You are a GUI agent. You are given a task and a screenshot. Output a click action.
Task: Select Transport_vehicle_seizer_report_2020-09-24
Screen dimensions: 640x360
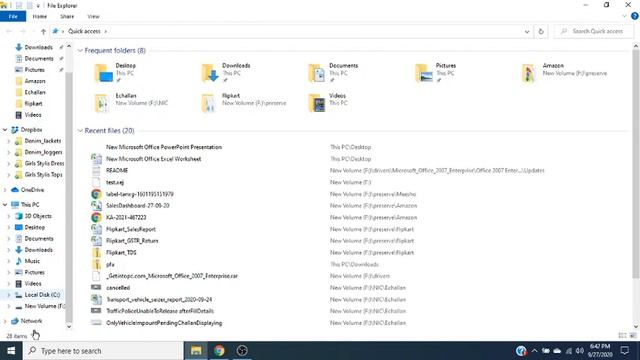pos(159,300)
